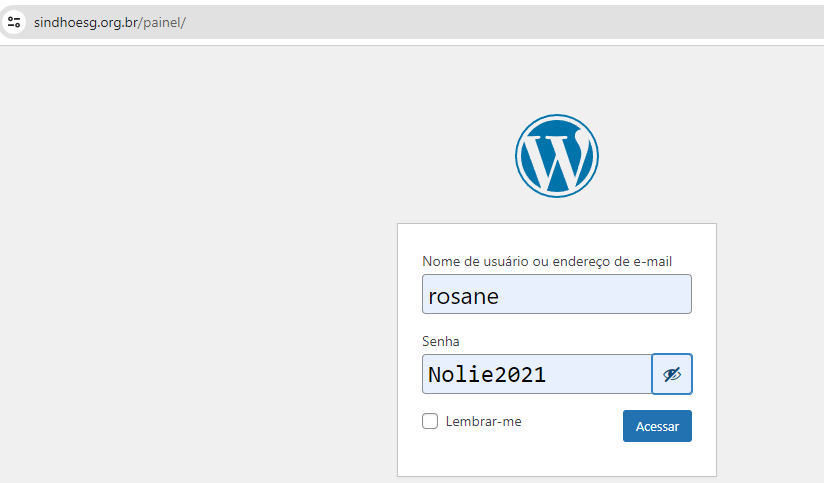Click empty space right of the URL text
Viewport: 824px width, 483px height.
tap(500, 22)
